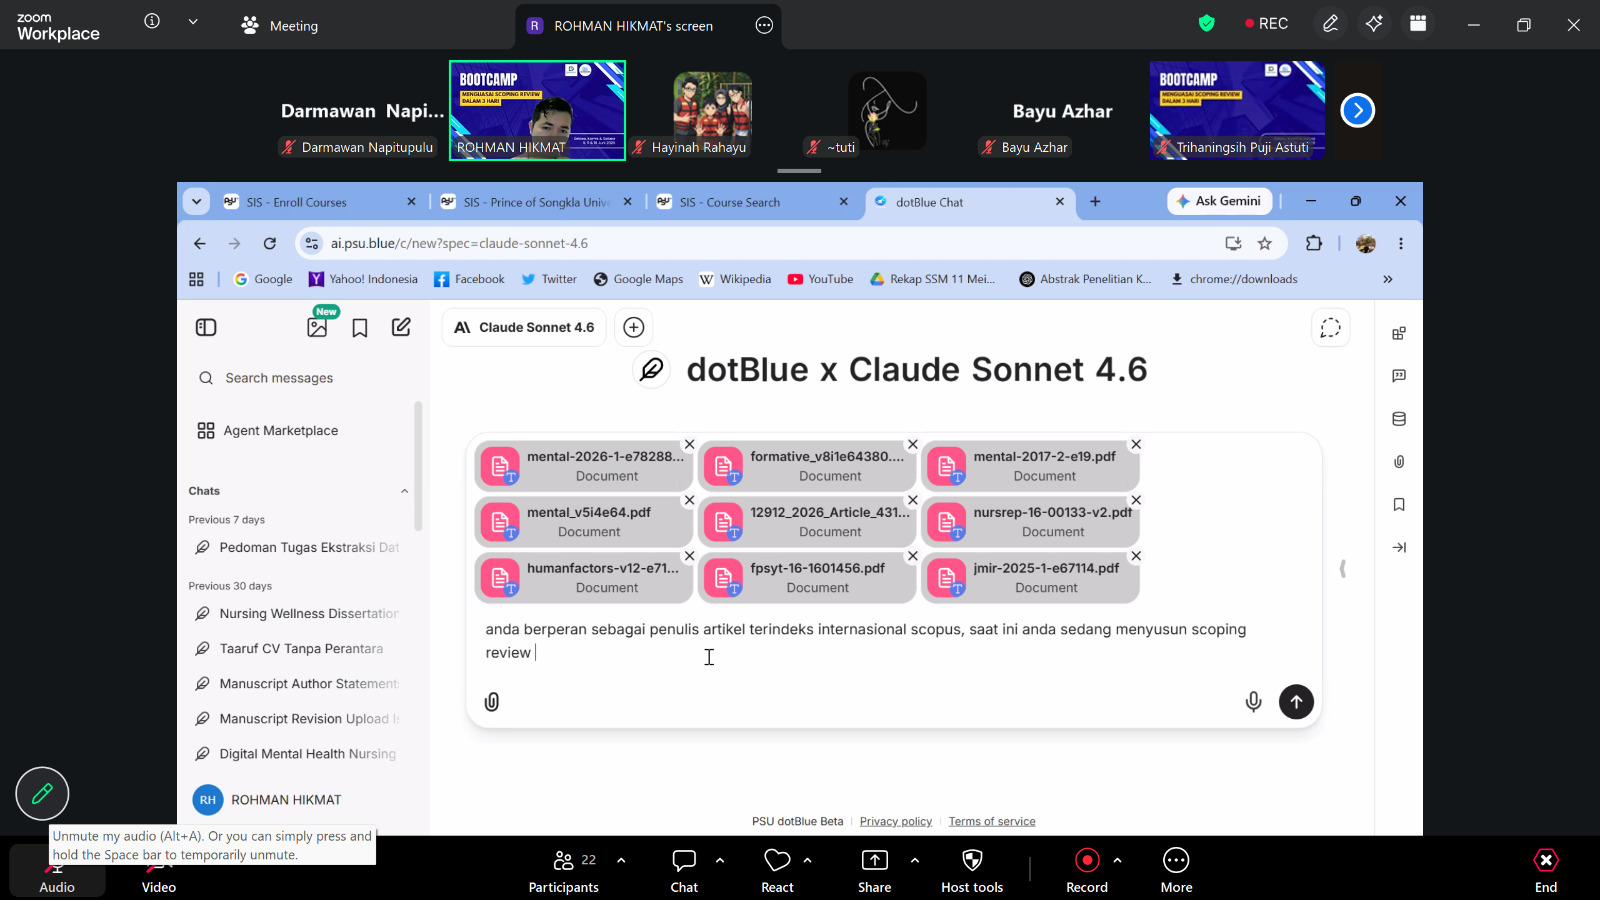Expand the Participants options arrow in Zoom
The width and height of the screenshot is (1600, 900).
pos(621,860)
